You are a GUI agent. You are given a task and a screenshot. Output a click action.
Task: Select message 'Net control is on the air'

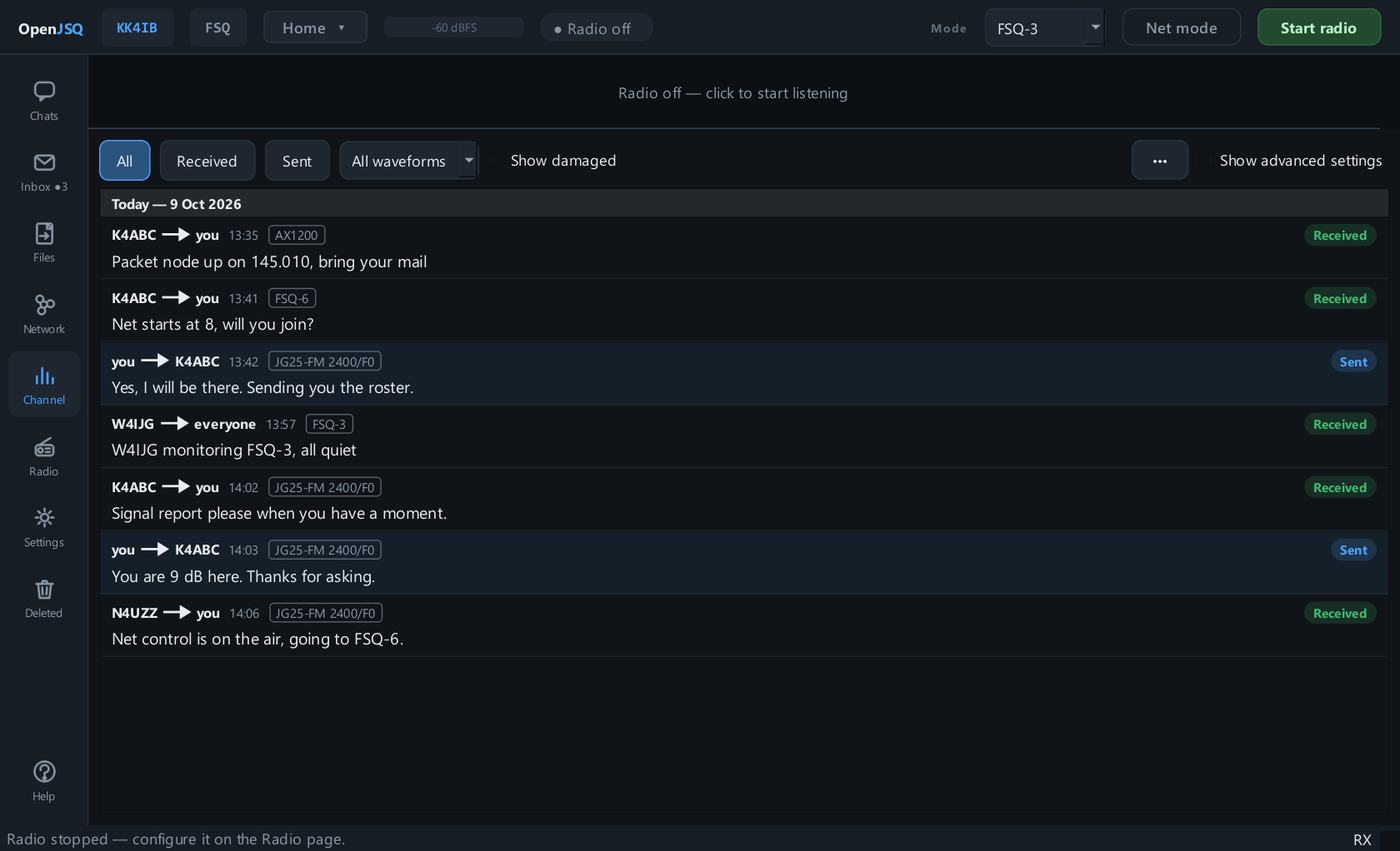[744, 626]
